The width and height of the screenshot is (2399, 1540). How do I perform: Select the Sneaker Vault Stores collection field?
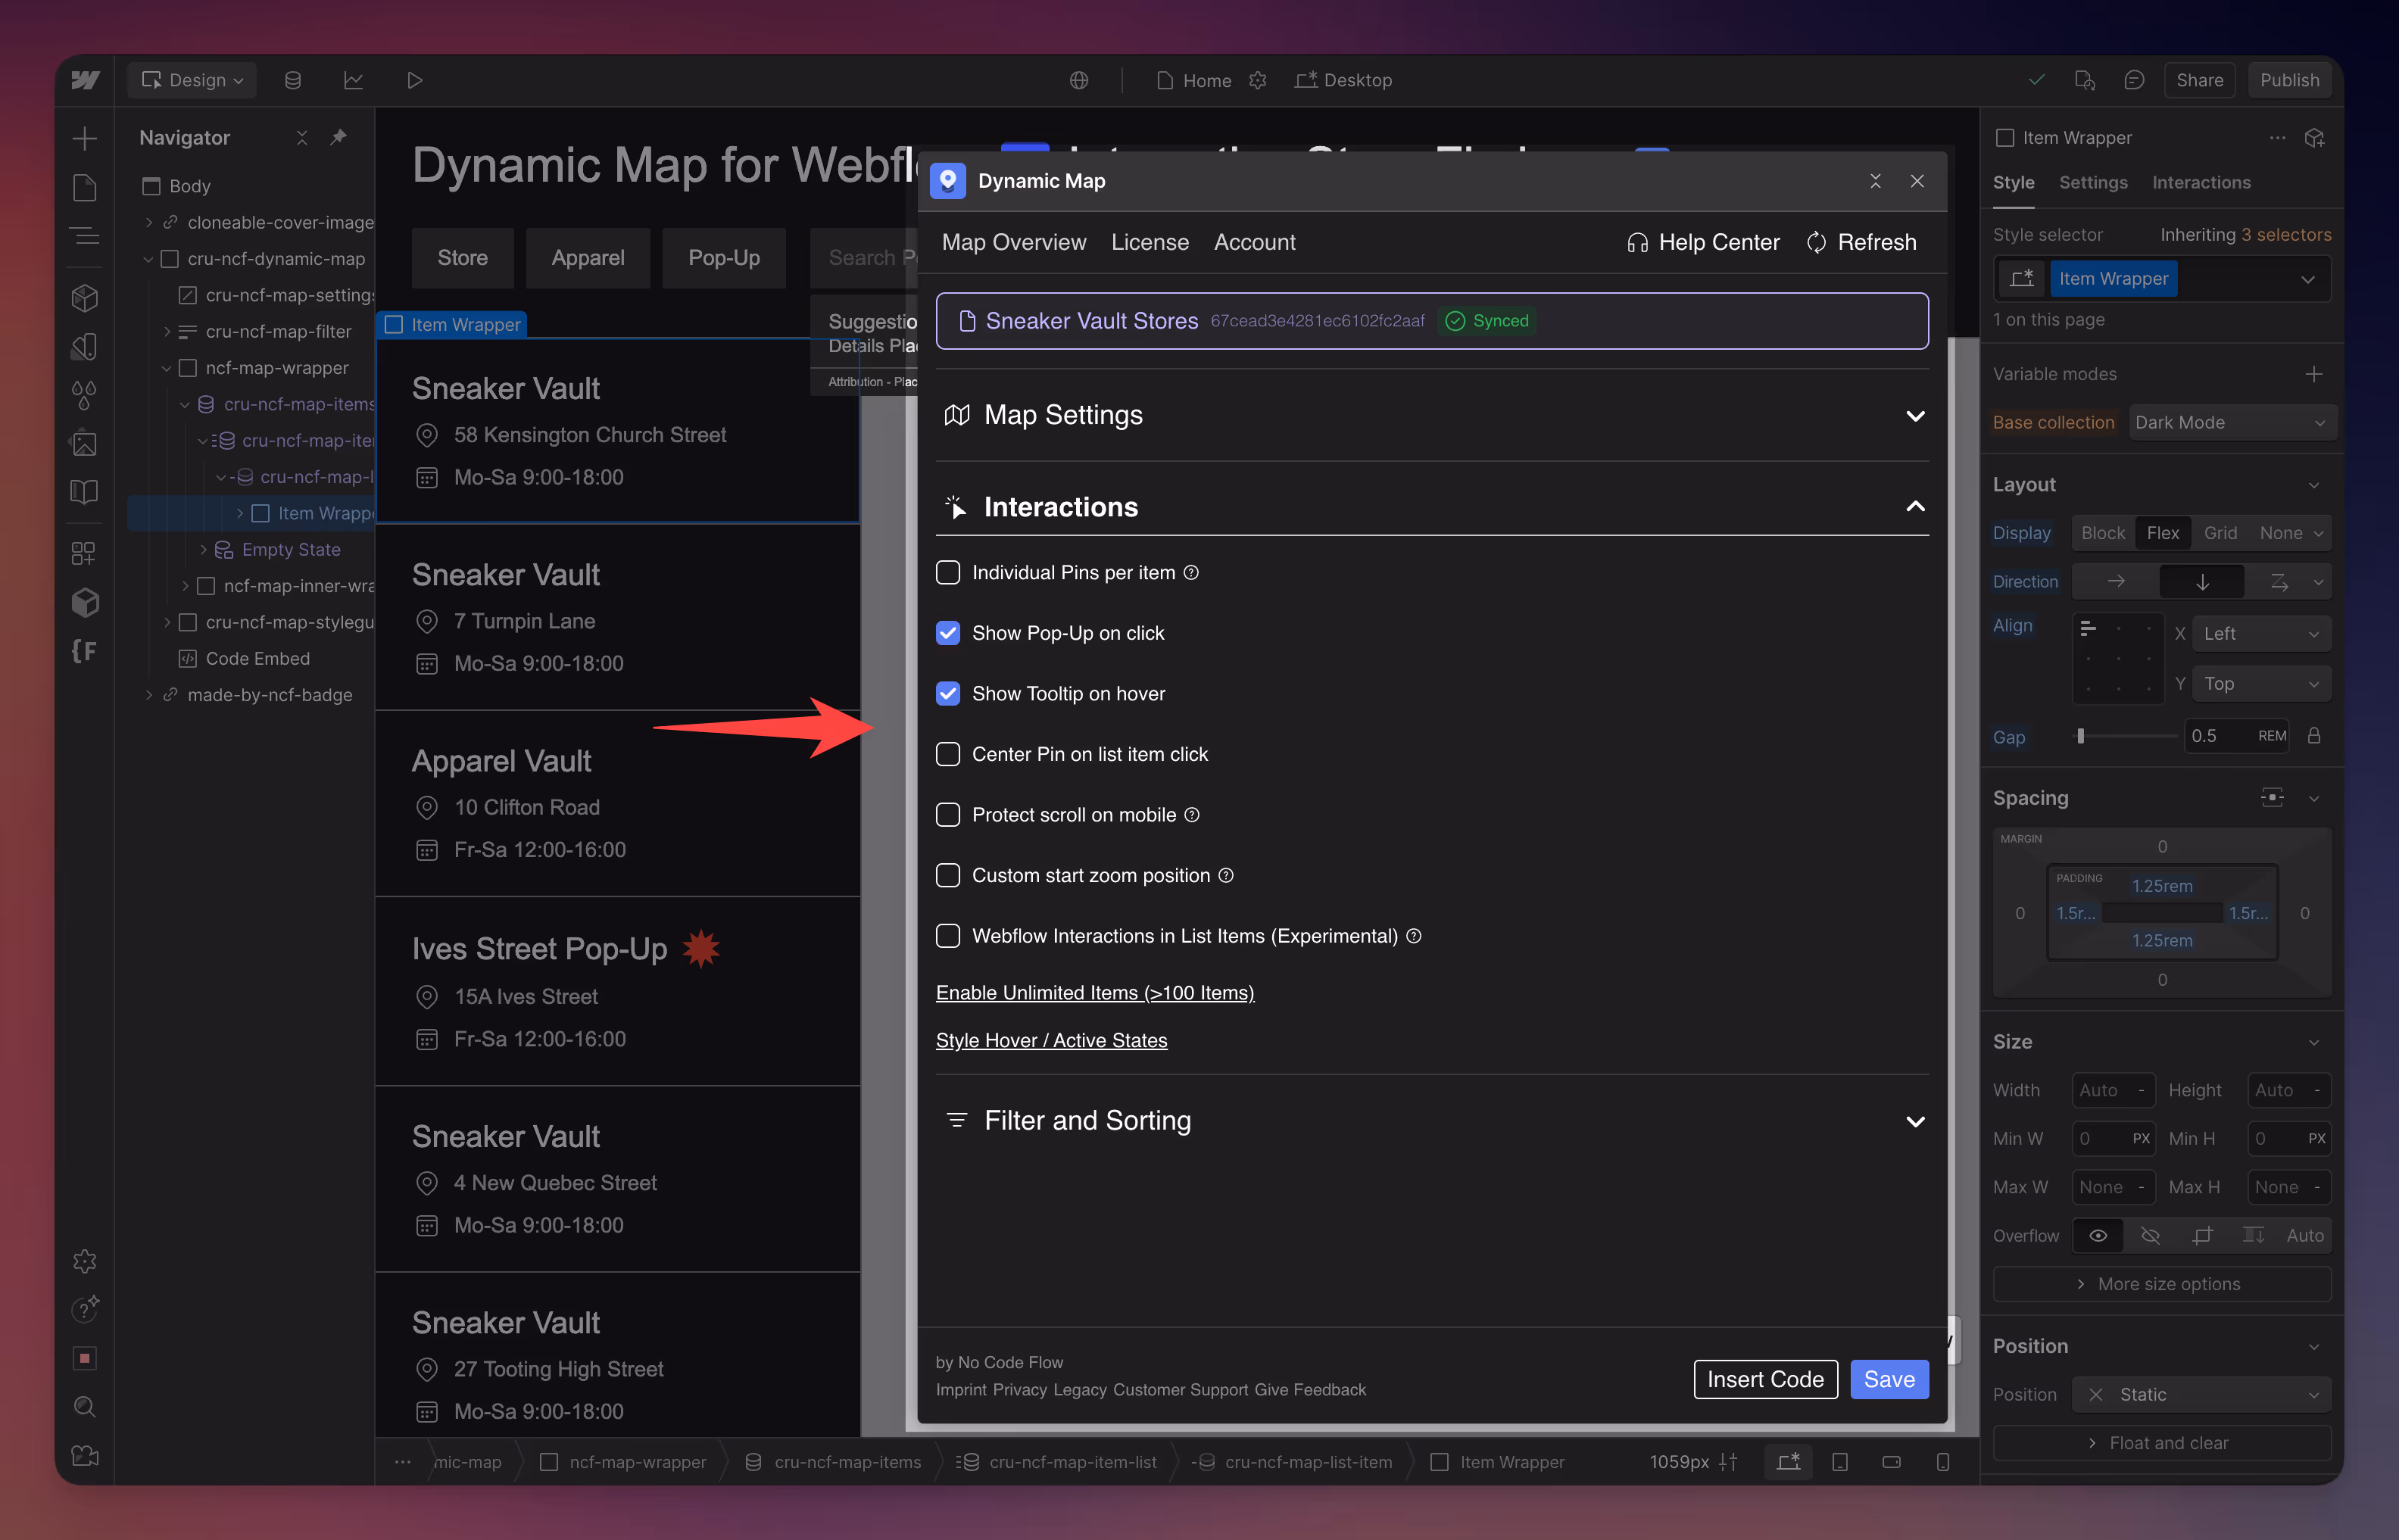[x=1432, y=321]
